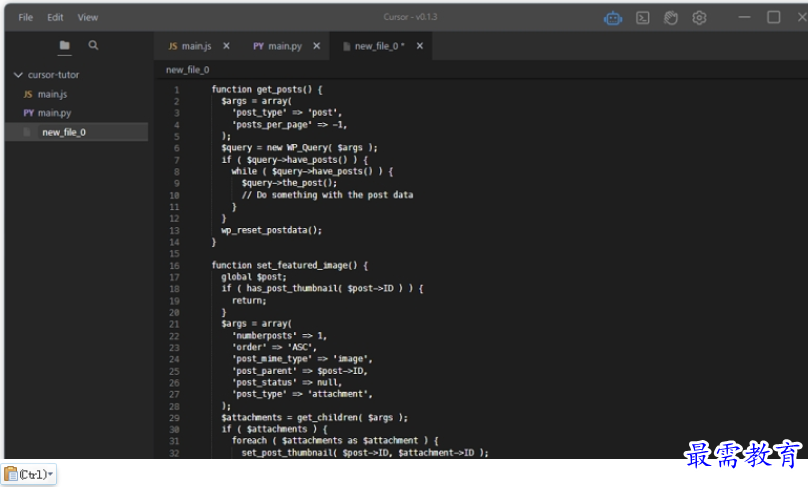Minimize the Cursor window

pyautogui.click(x=744, y=18)
